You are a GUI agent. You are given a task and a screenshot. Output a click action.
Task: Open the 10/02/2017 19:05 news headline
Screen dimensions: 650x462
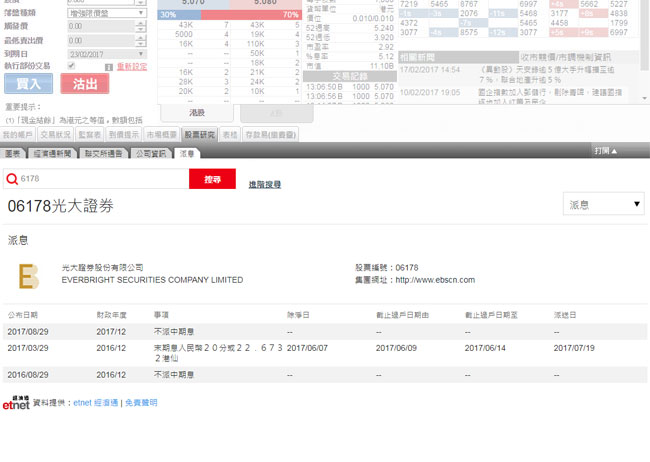549,97
